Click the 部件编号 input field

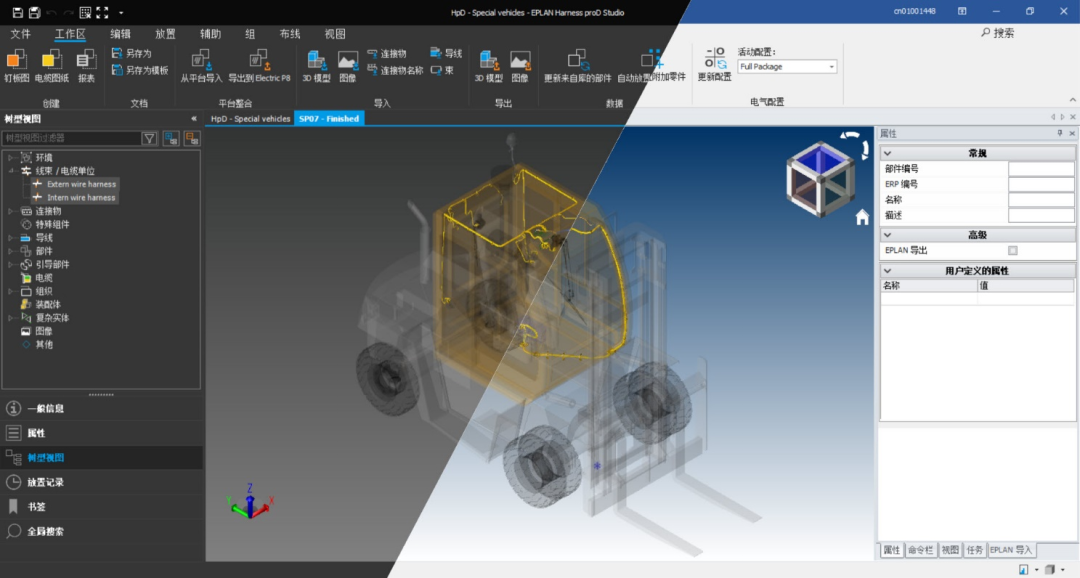pyautogui.click(x=1041, y=169)
